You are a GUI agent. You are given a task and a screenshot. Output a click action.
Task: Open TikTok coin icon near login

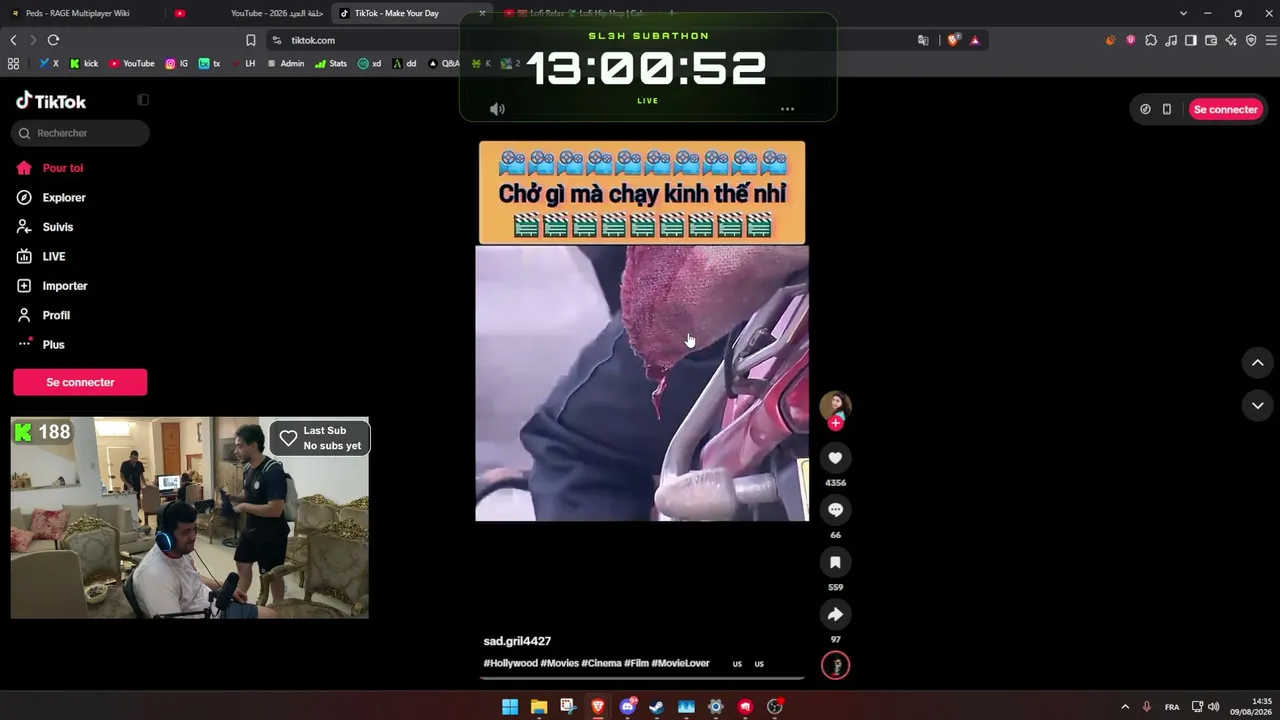pos(1145,109)
